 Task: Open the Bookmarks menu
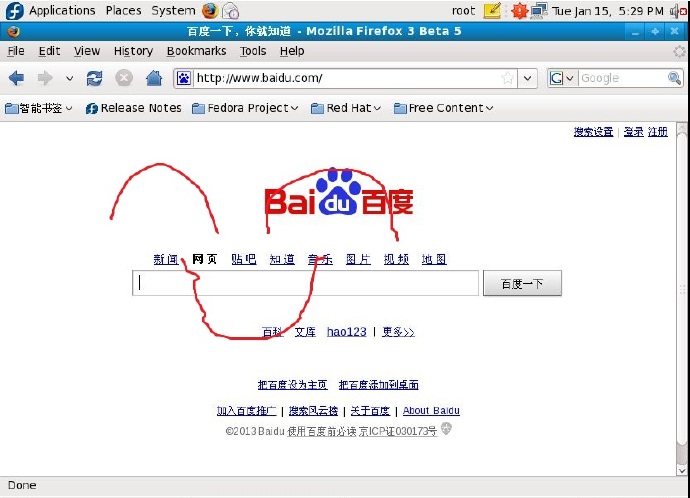[196, 51]
